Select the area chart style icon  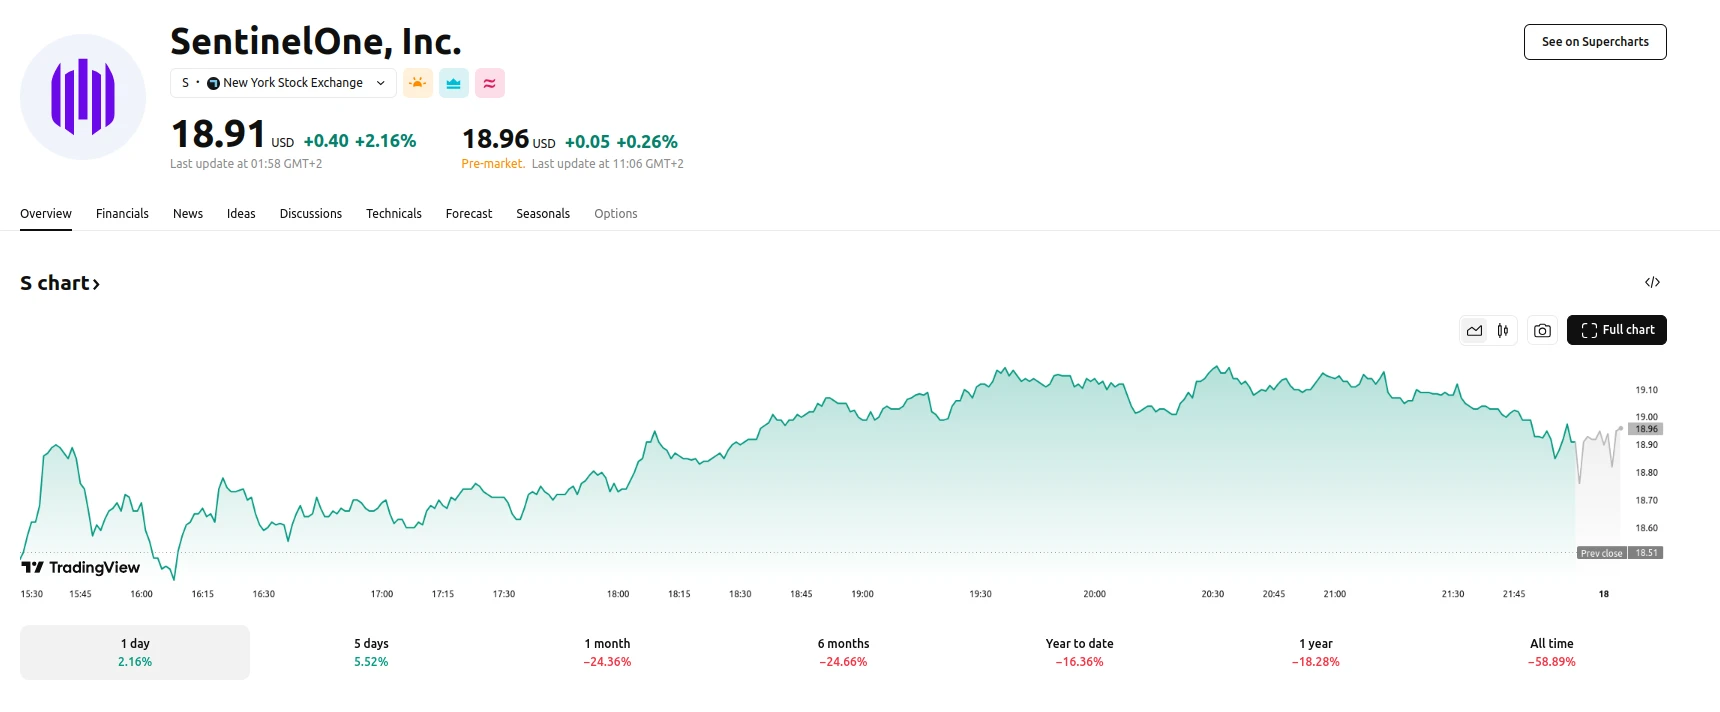pos(1474,330)
